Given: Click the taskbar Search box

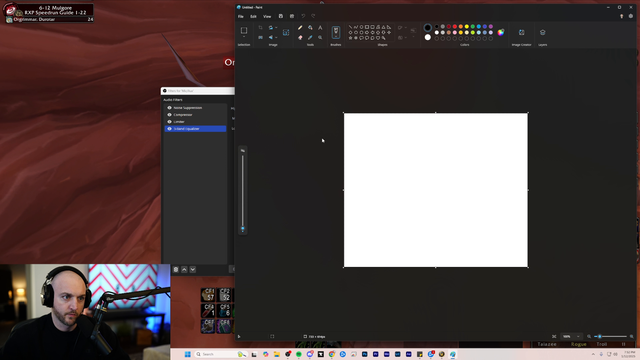Looking at the screenshot, I should pyautogui.click(x=221, y=354).
